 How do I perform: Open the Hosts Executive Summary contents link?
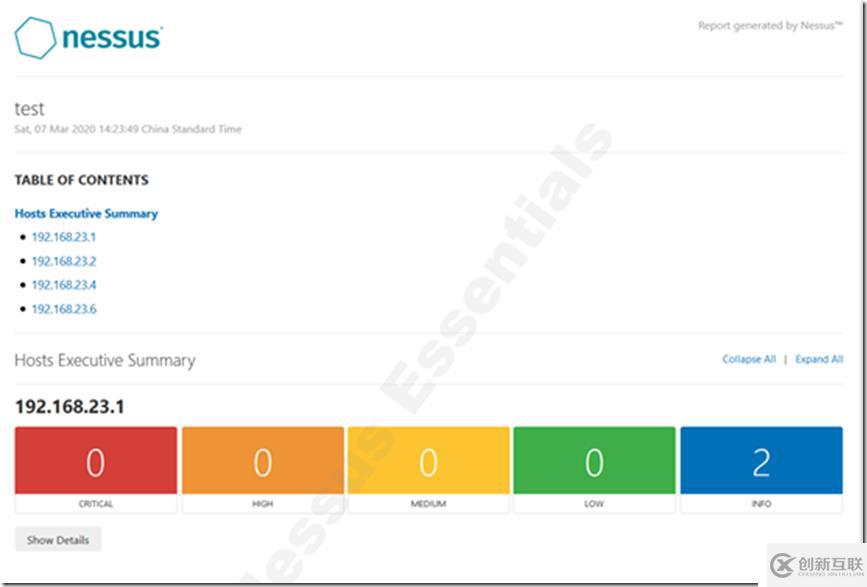click(x=86, y=213)
